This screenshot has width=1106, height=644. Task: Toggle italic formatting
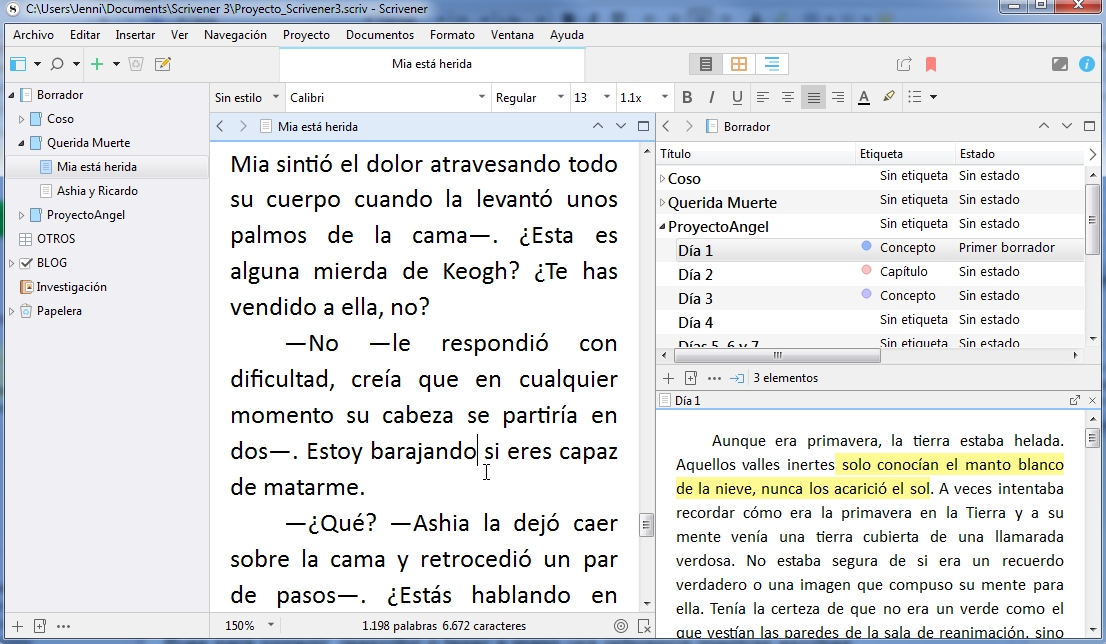tap(712, 97)
